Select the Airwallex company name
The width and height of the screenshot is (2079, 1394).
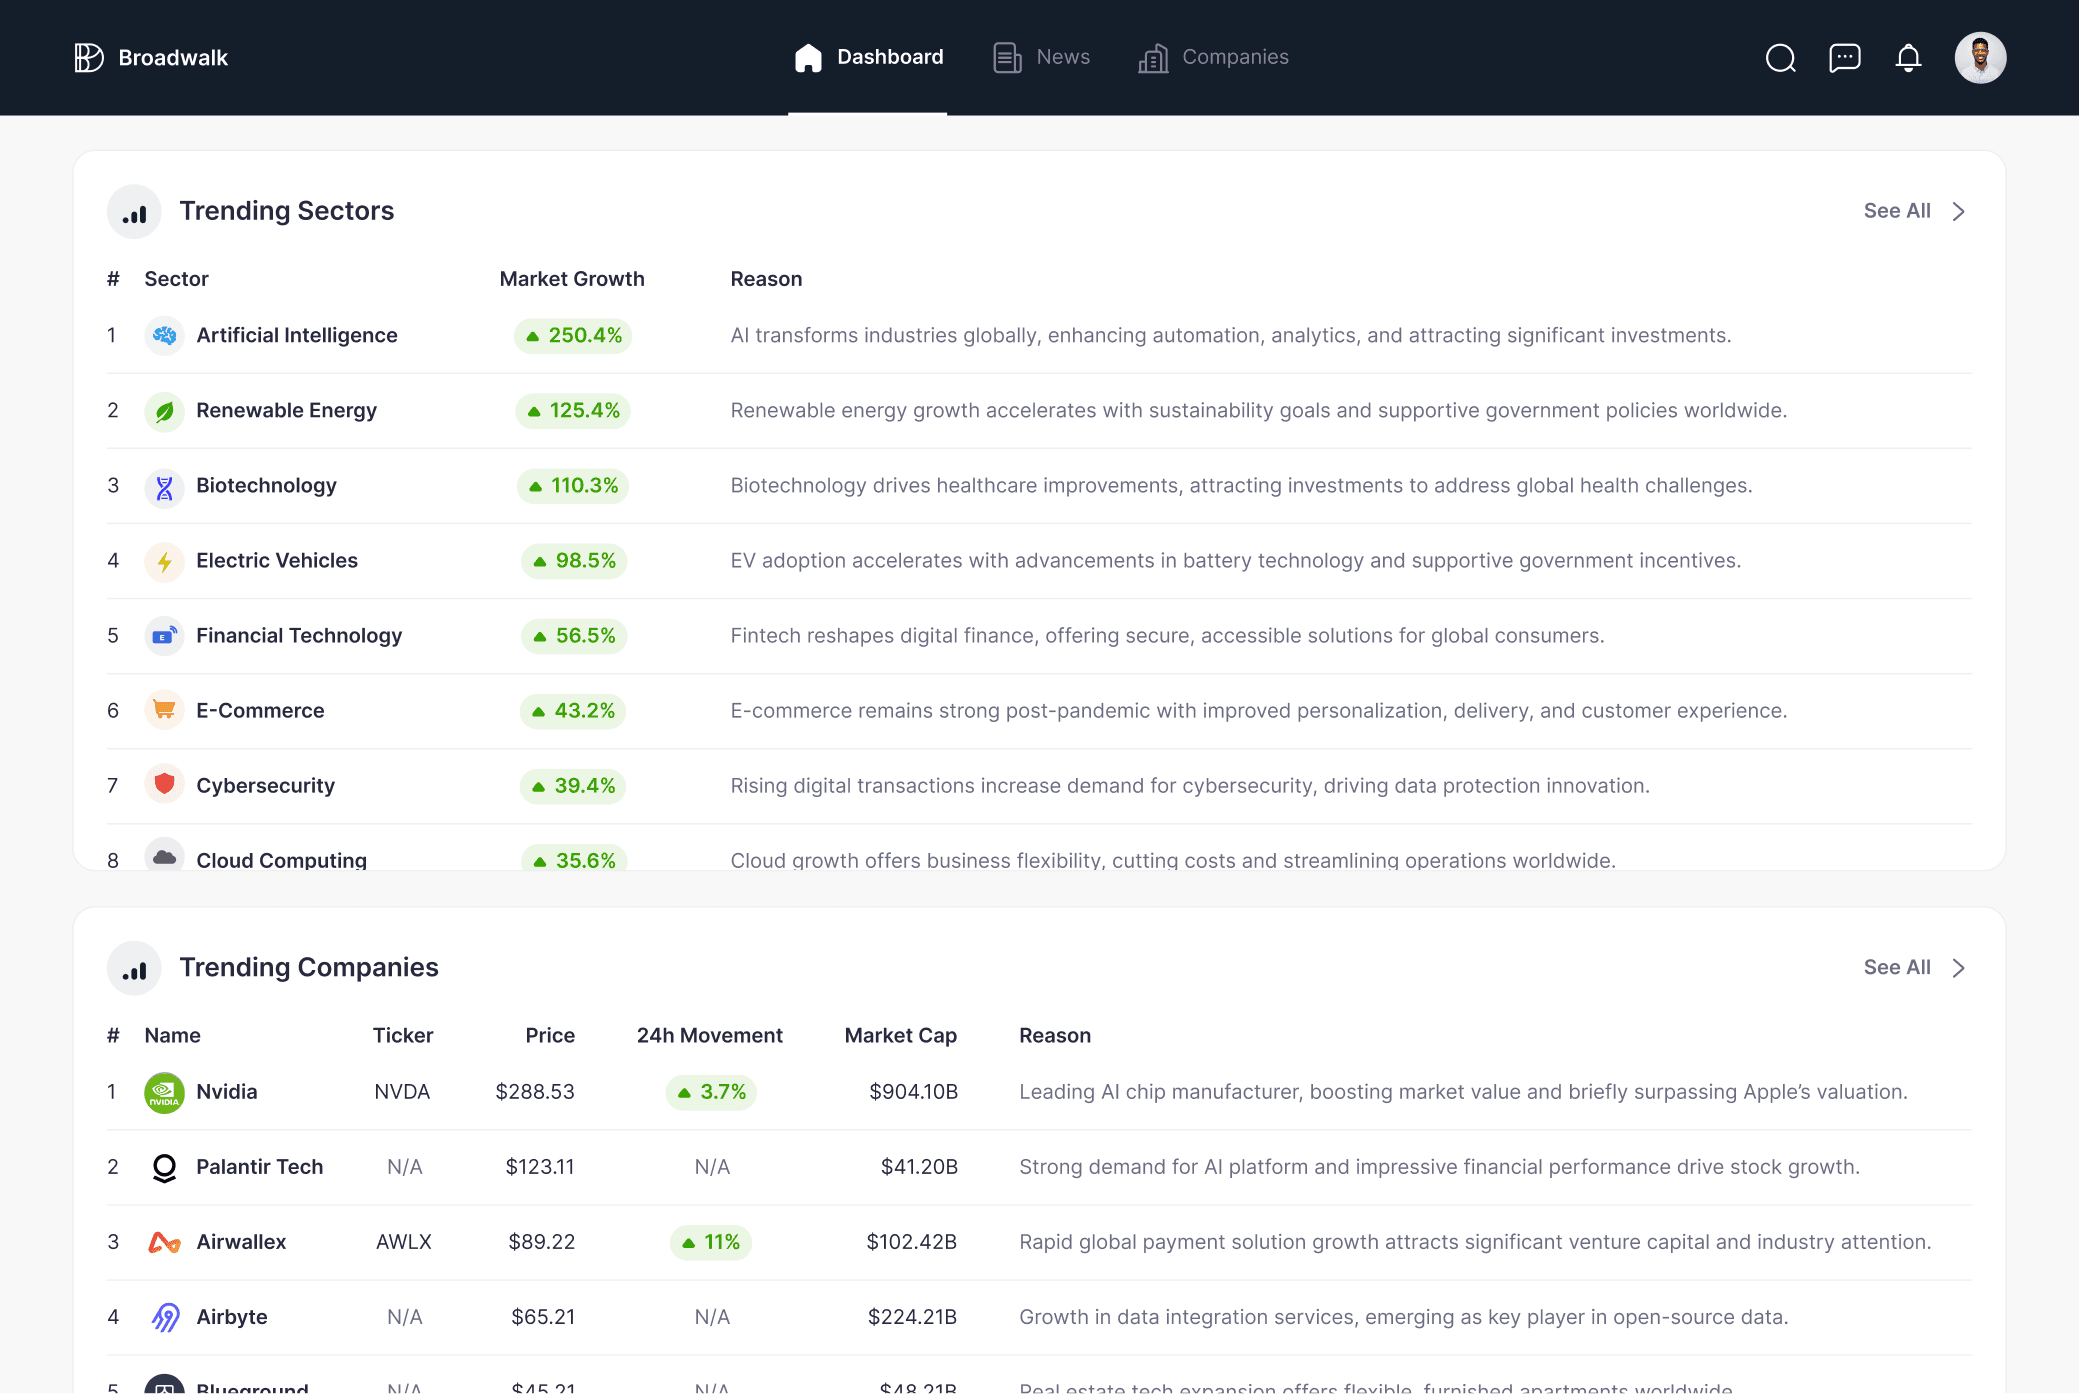(241, 1241)
